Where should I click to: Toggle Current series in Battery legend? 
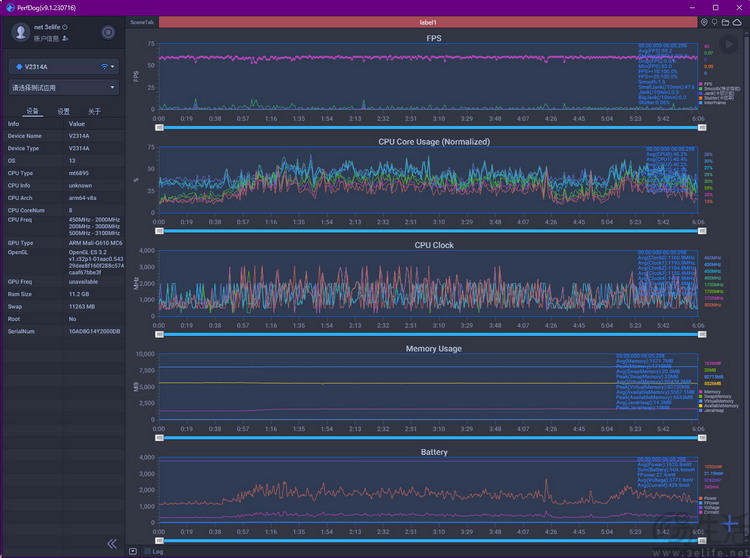coord(708,512)
